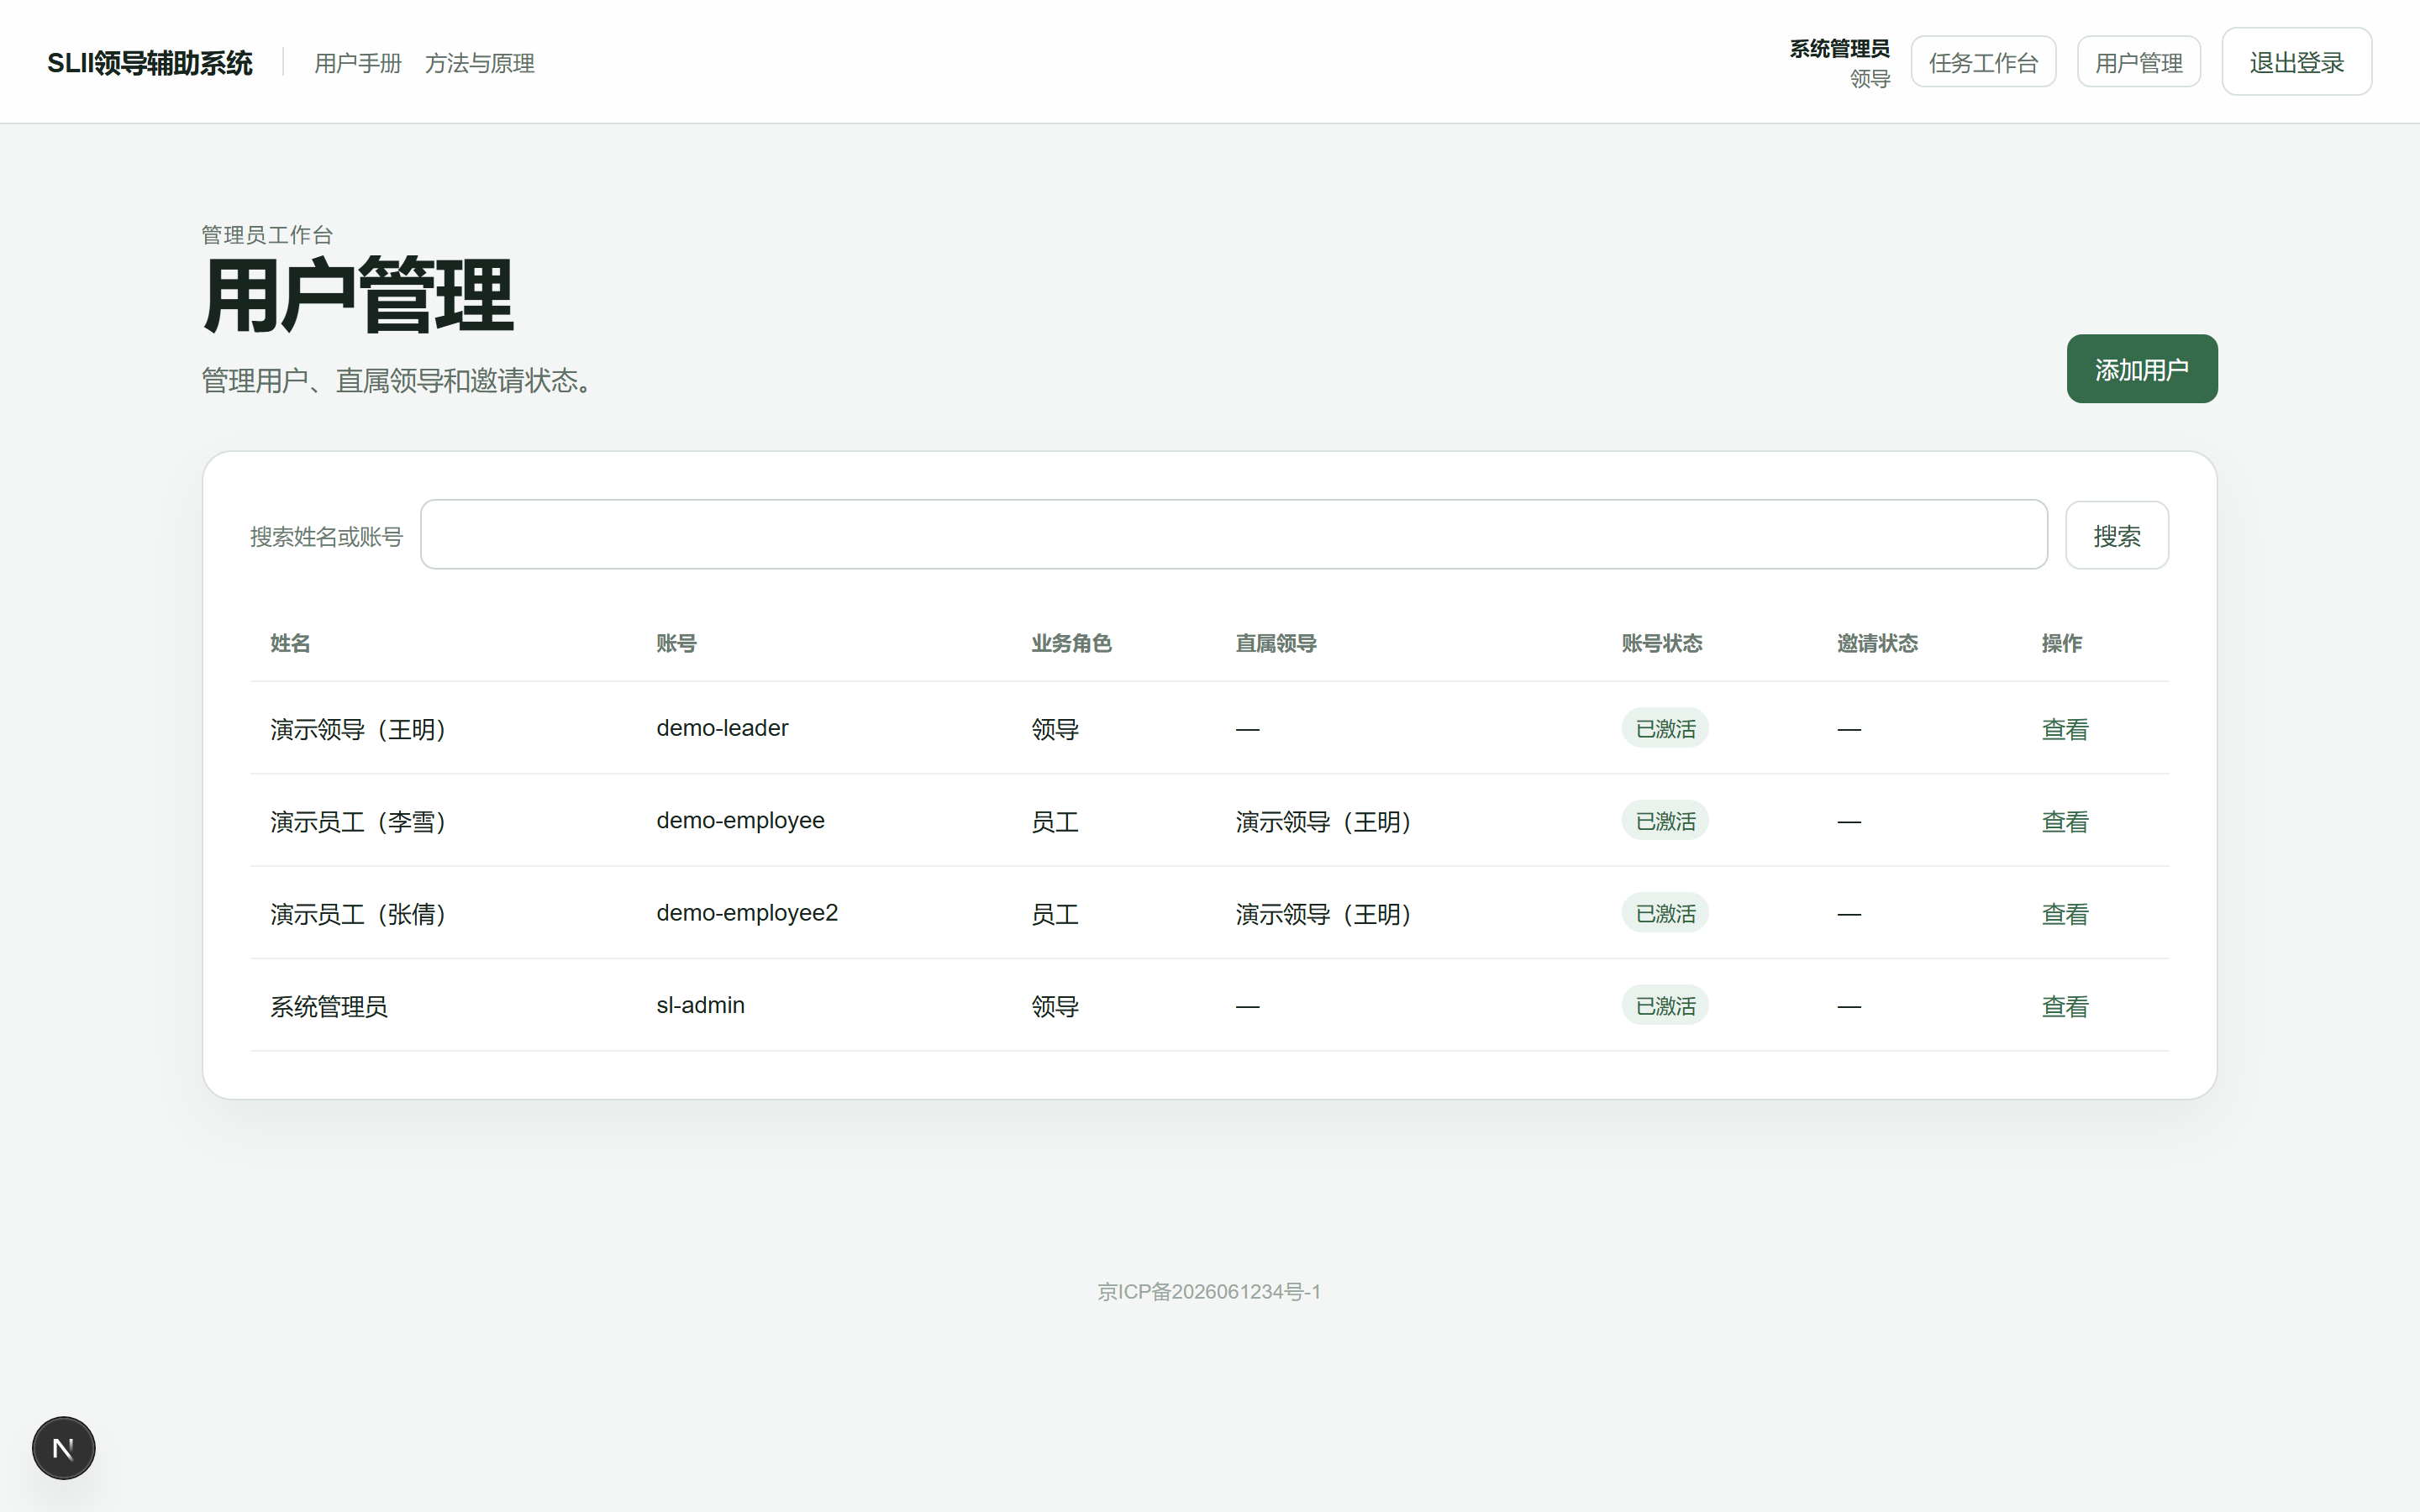Click 直属领导 value in the 李雪 row
The width and height of the screenshot is (2420, 1512).
pyautogui.click(x=1323, y=821)
